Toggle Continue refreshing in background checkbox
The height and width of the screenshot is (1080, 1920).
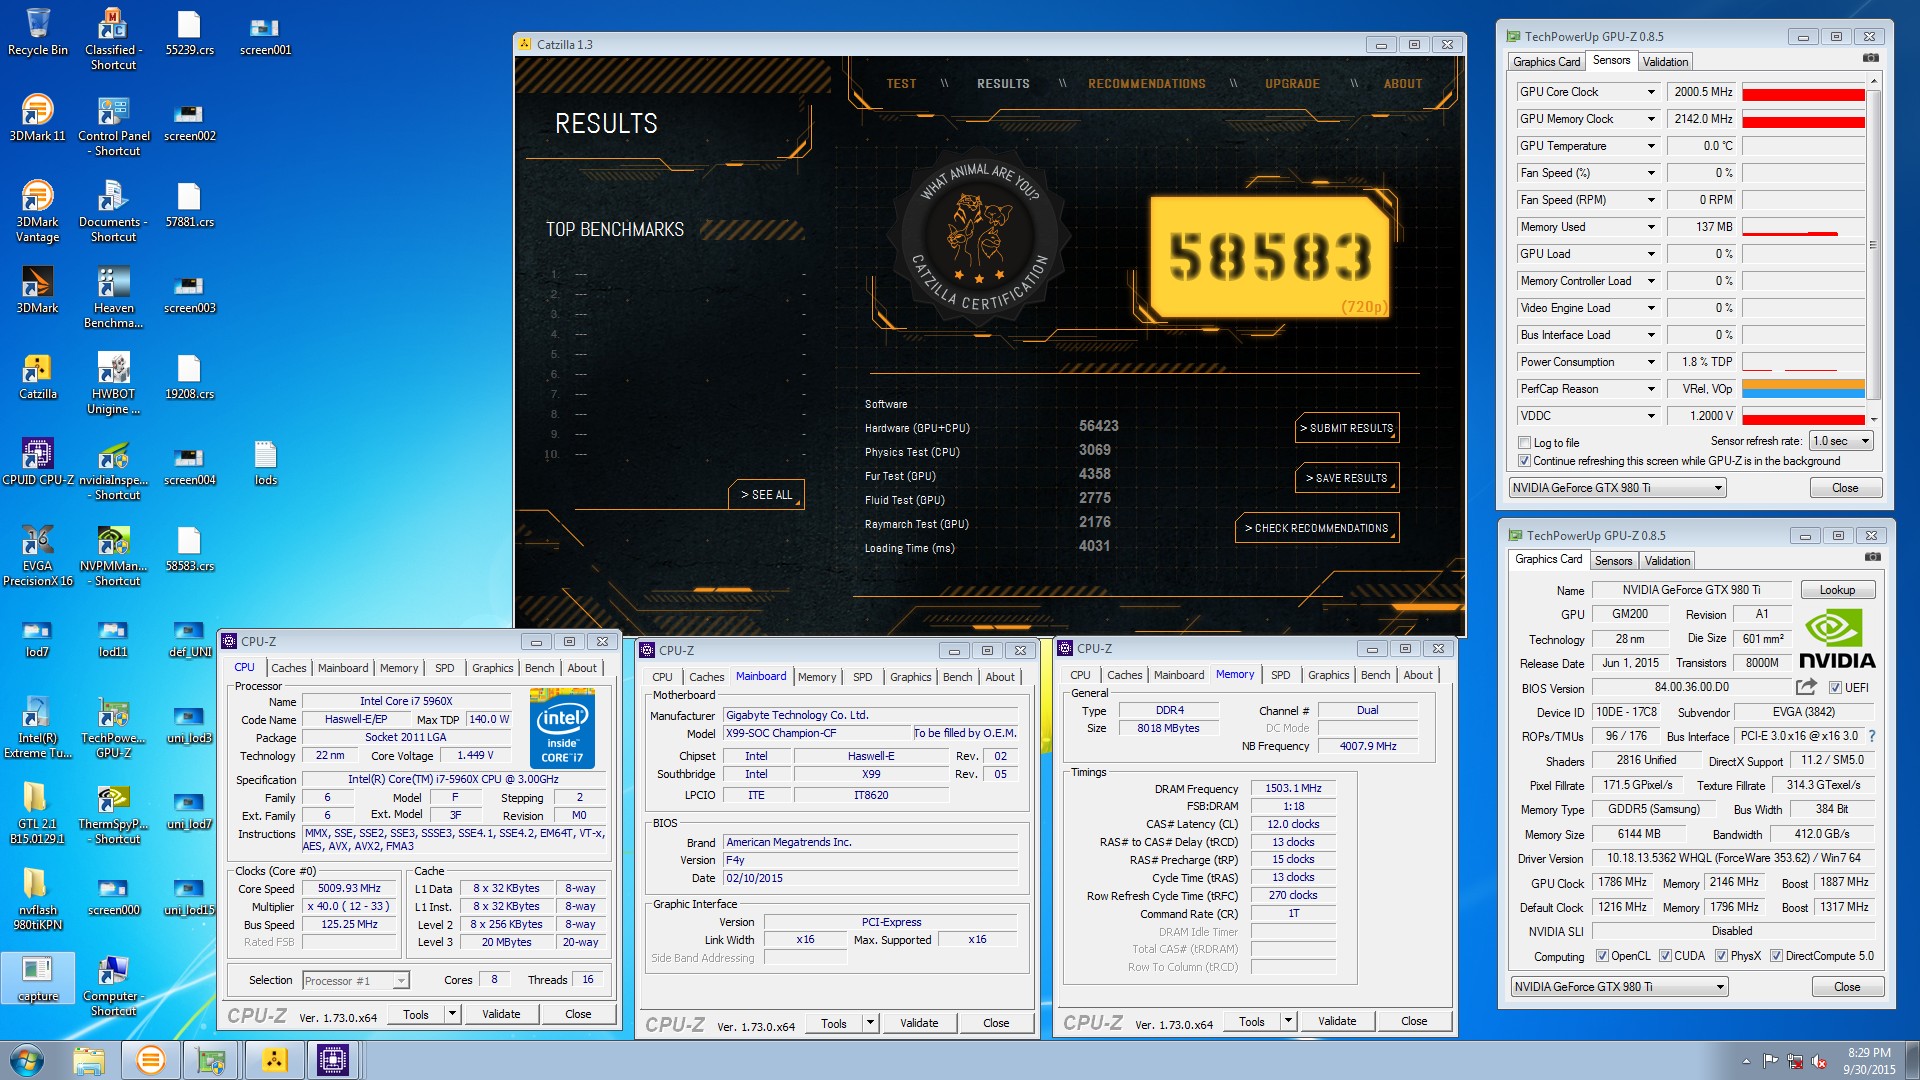1524,461
